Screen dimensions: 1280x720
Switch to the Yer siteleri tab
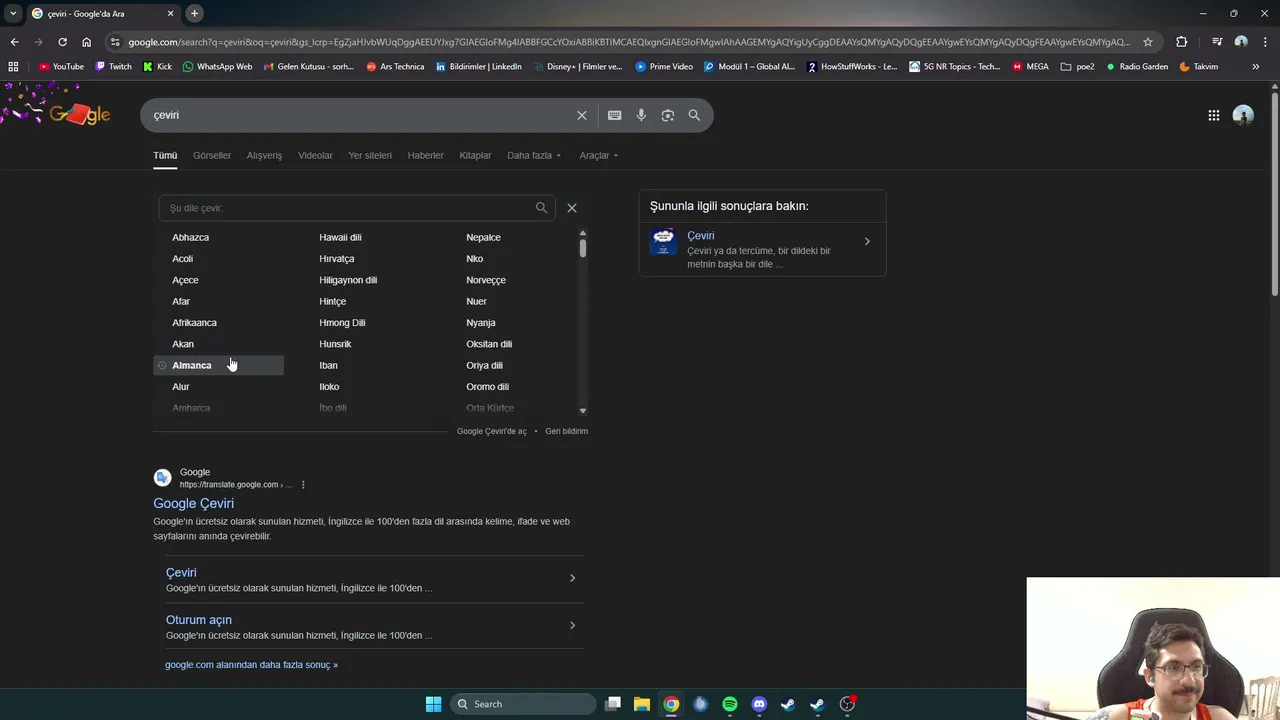370,155
